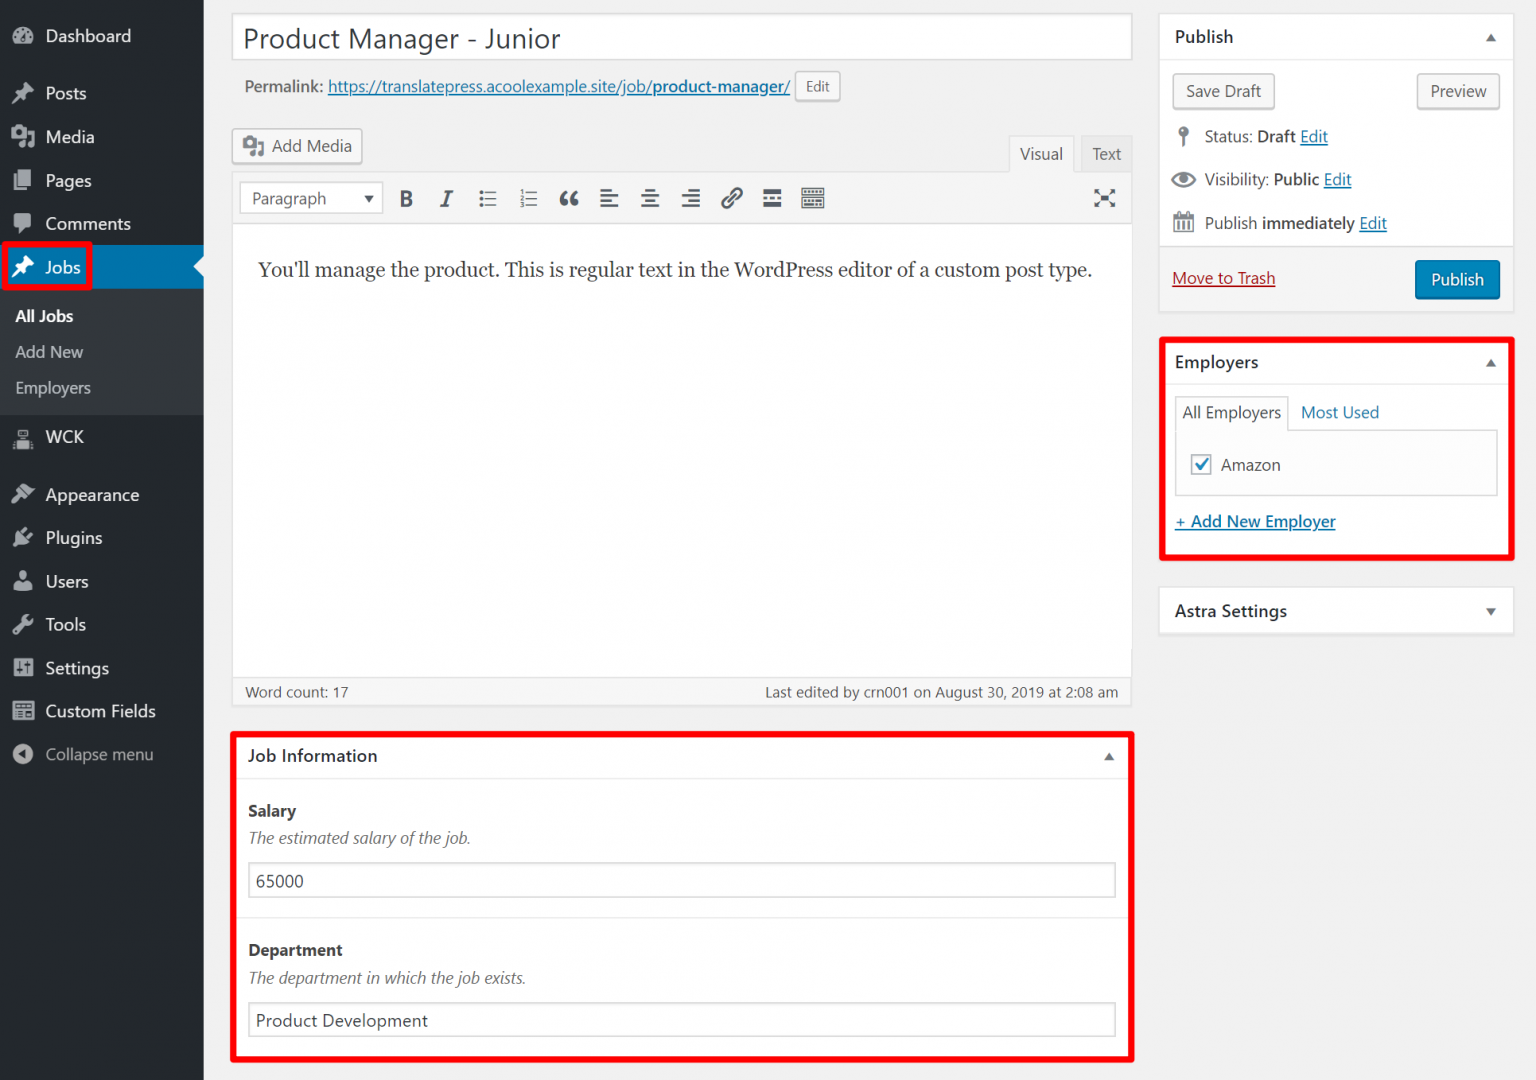Uncheck the Amazon employer checkbox
This screenshot has height=1080, width=1536.
[x=1200, y=464]
